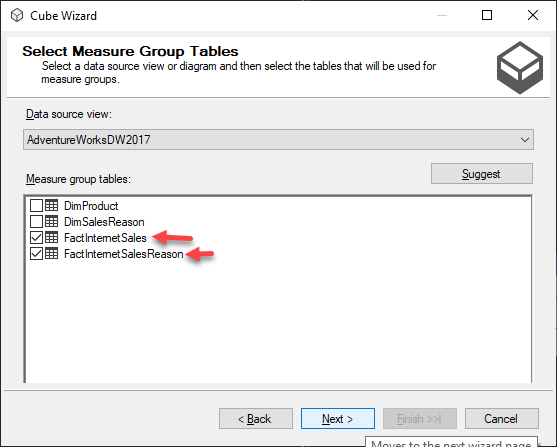The width and height of the screenshot is (557, 447).
Task: Uncheck the FactInternetSales checkbox
Action: click(x=36, y=237)
